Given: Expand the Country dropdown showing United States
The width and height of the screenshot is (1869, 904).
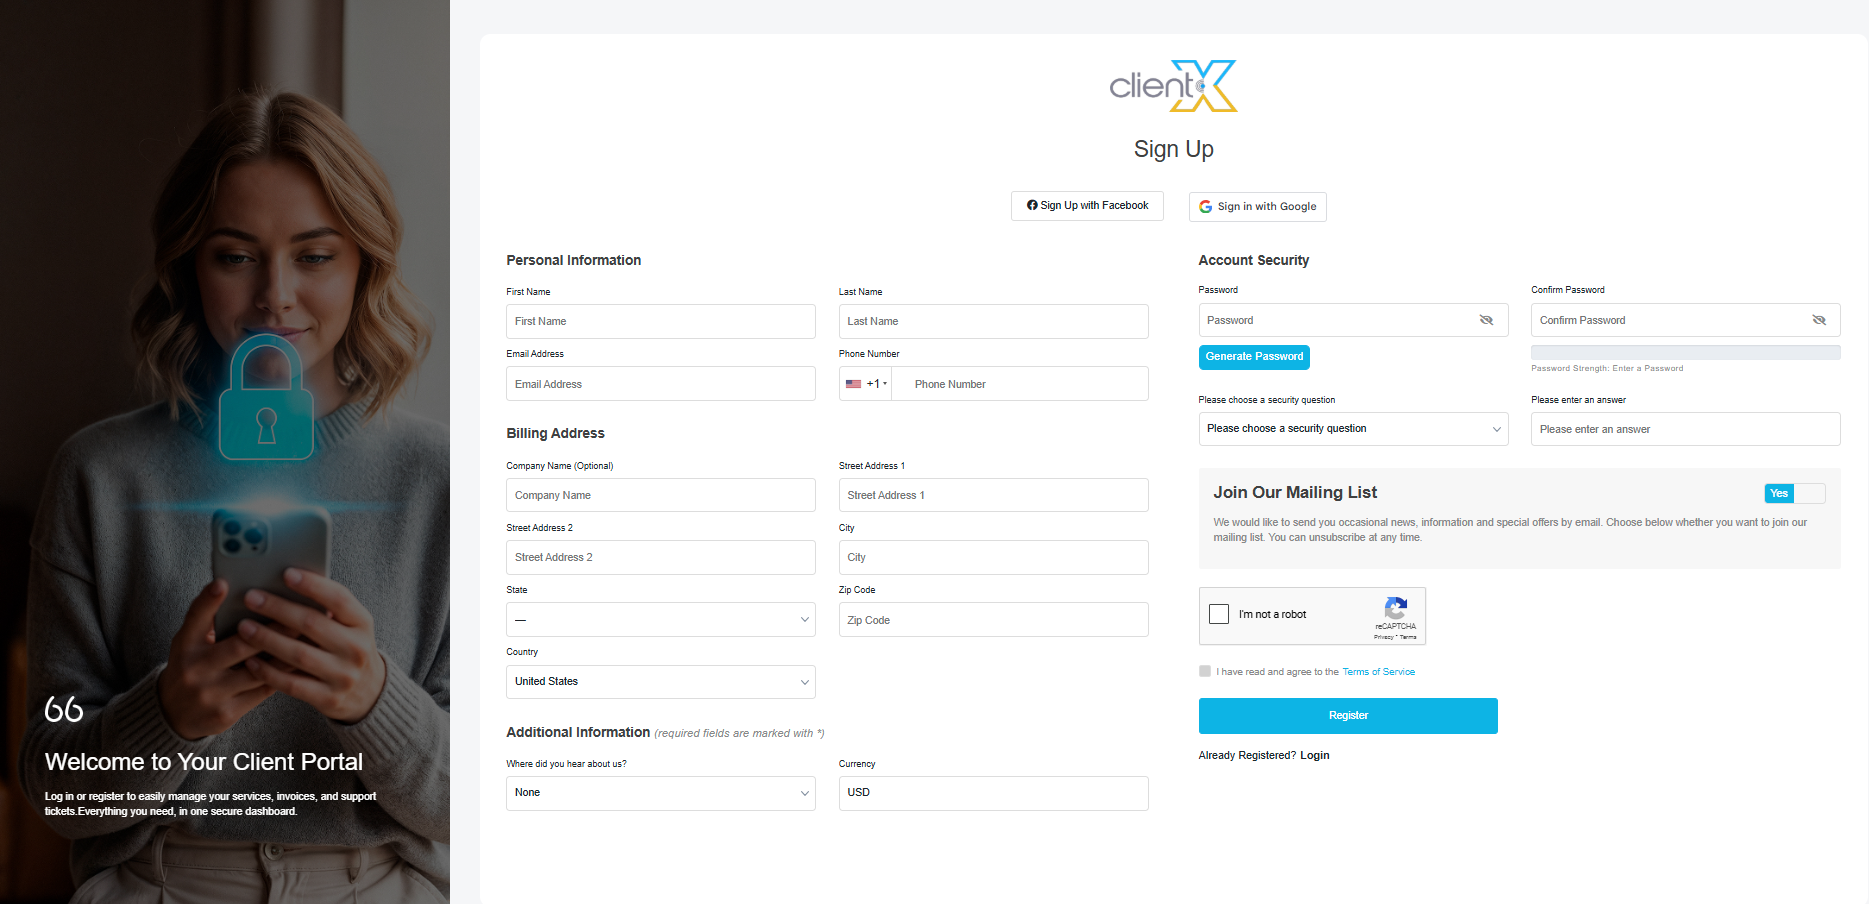Looking at the screenshot, I should 660,682.
